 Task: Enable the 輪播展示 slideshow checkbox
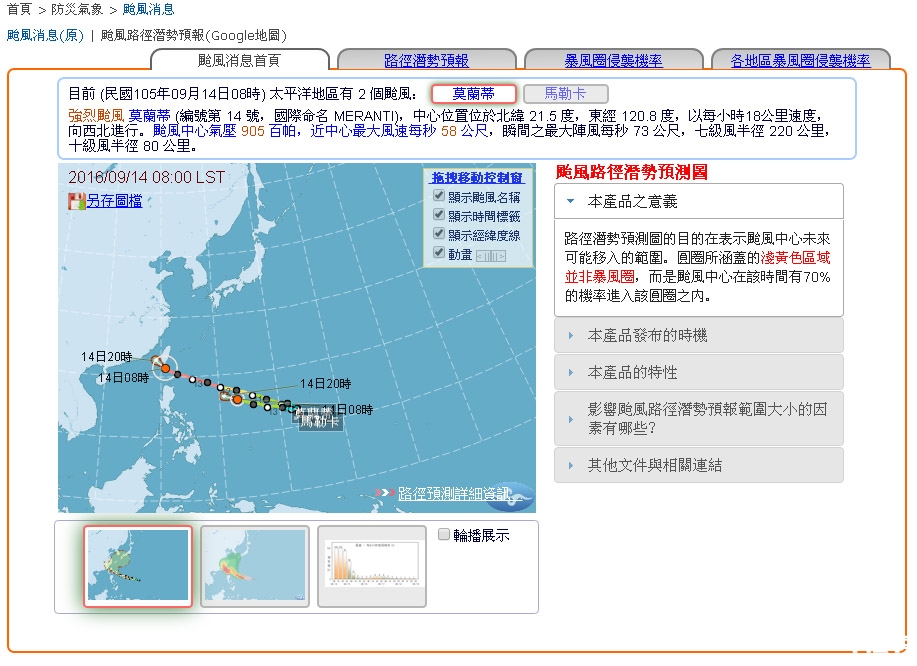pyautogui.click(x=444, y=534)
